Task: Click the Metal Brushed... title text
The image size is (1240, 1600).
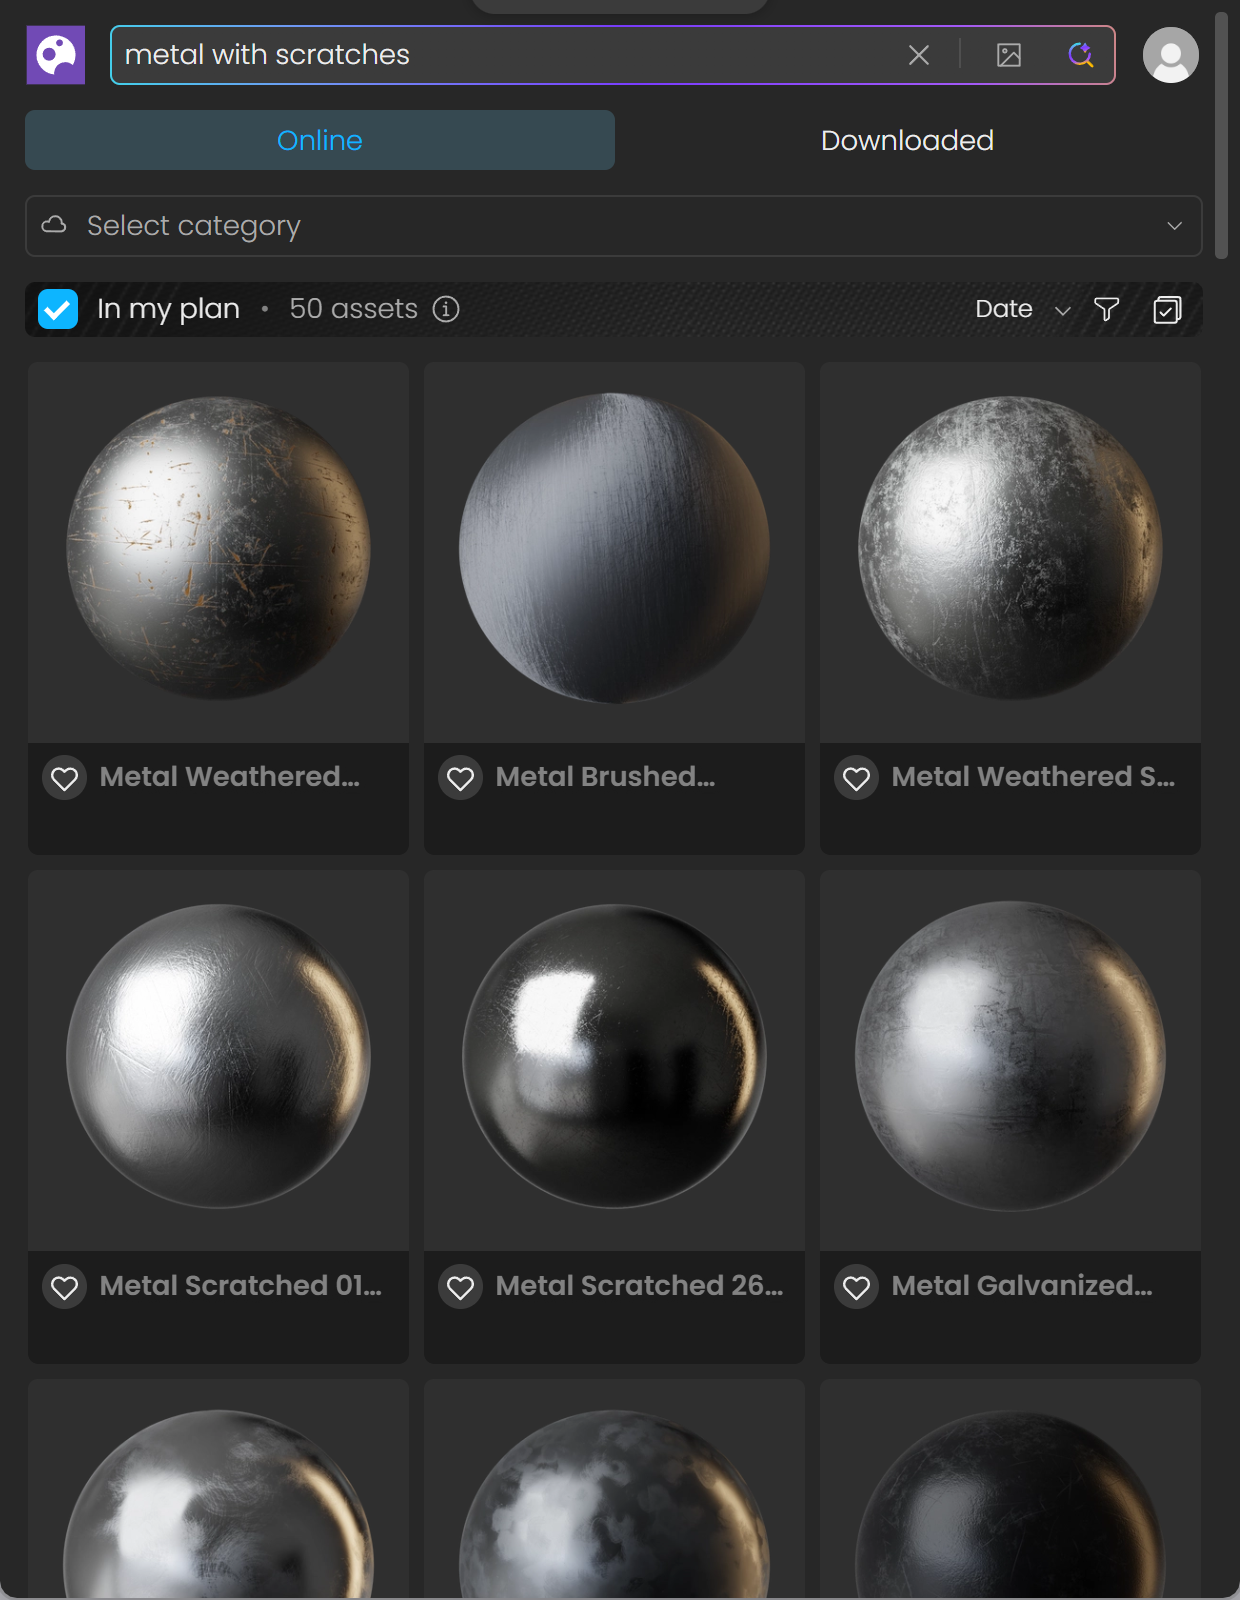Action: coord(606,777)
